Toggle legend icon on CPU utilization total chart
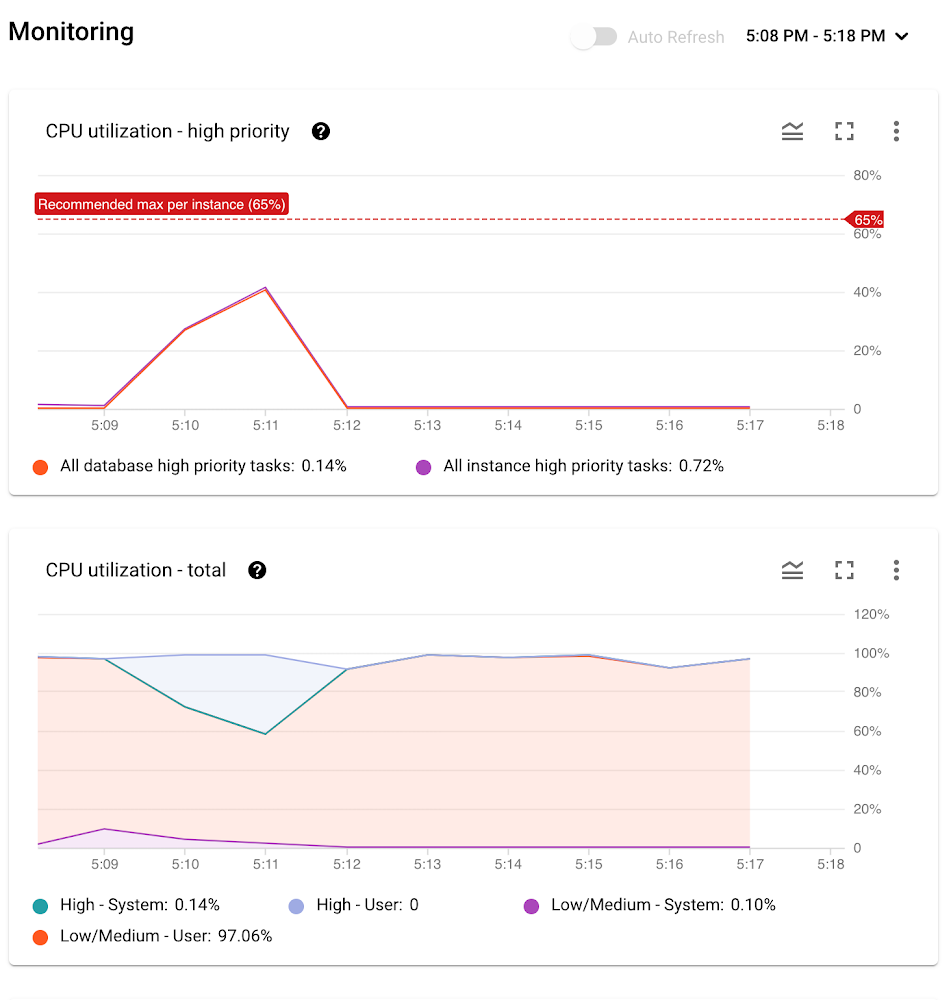Image resolution: width=951 pixels, height=1000 pixels. [792, 570]
